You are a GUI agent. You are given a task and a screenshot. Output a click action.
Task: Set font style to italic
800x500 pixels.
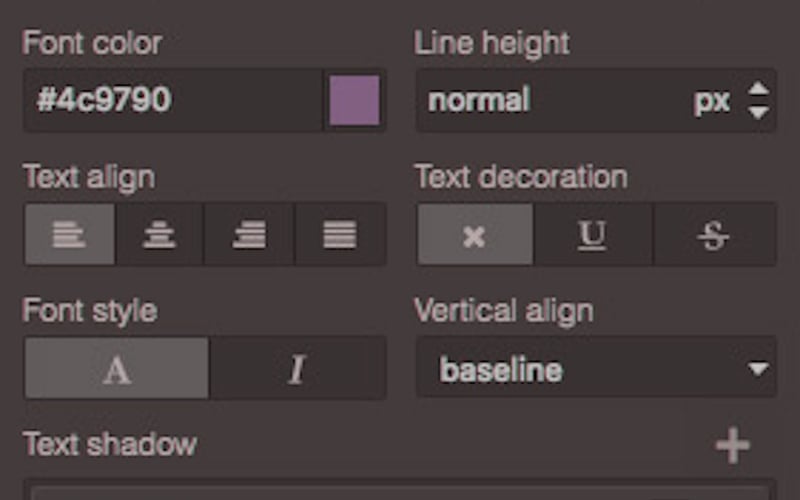[x=296, y=369]
